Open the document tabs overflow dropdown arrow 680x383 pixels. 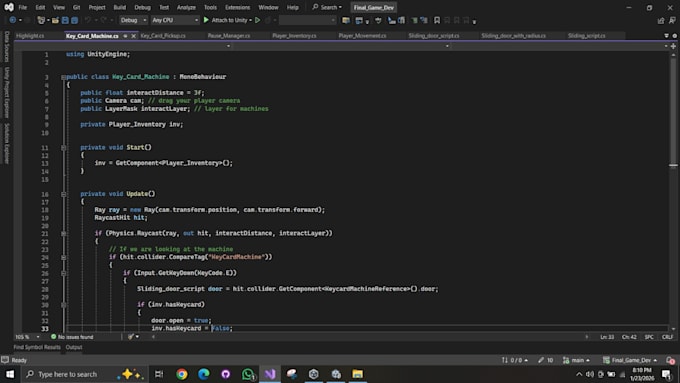coord(667,36)
